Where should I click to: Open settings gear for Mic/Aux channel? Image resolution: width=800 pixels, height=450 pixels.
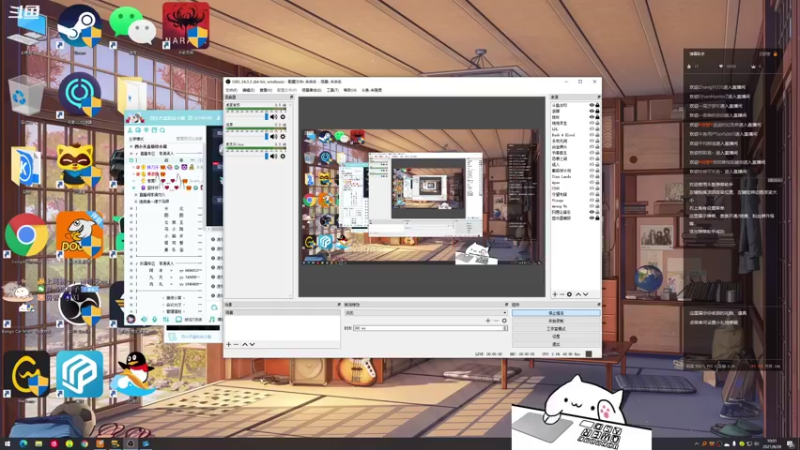(x=283, y=156)
